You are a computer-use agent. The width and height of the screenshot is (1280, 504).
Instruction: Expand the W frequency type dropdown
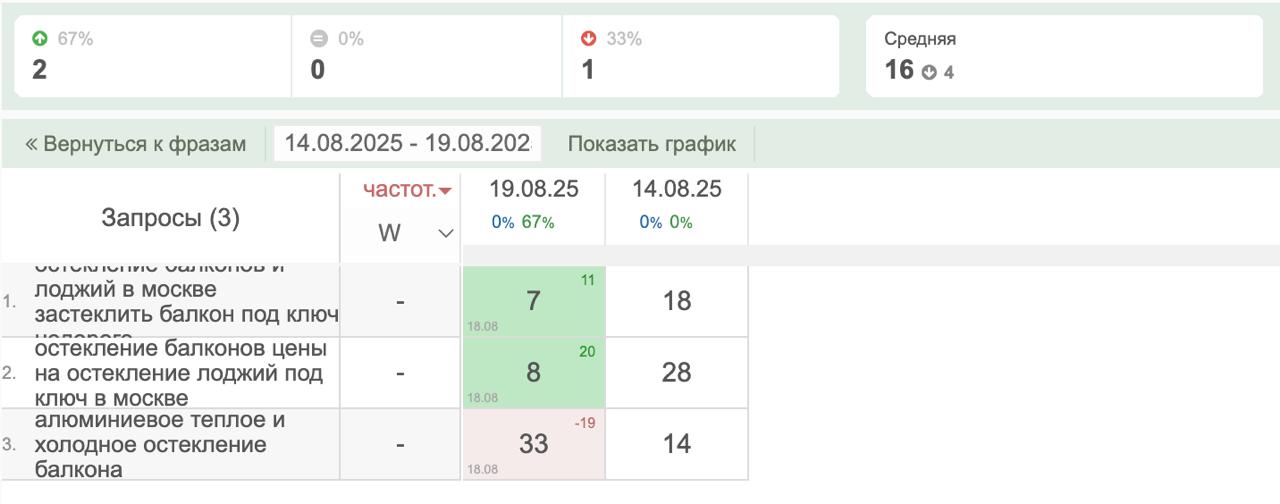coord(445,233)
